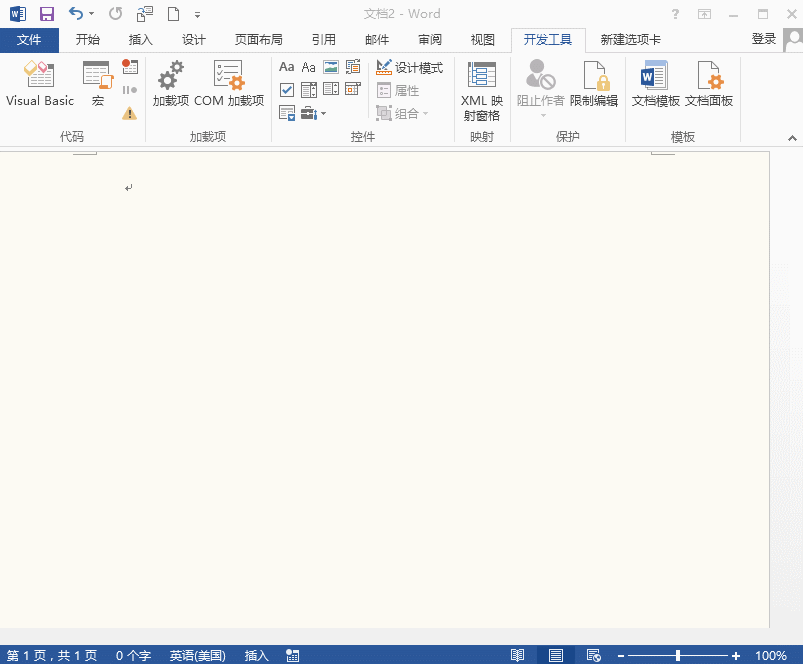This screenshot has height=664, width=803.
Task: Switch to the 视图 View tab
Action: coord(482,40)
